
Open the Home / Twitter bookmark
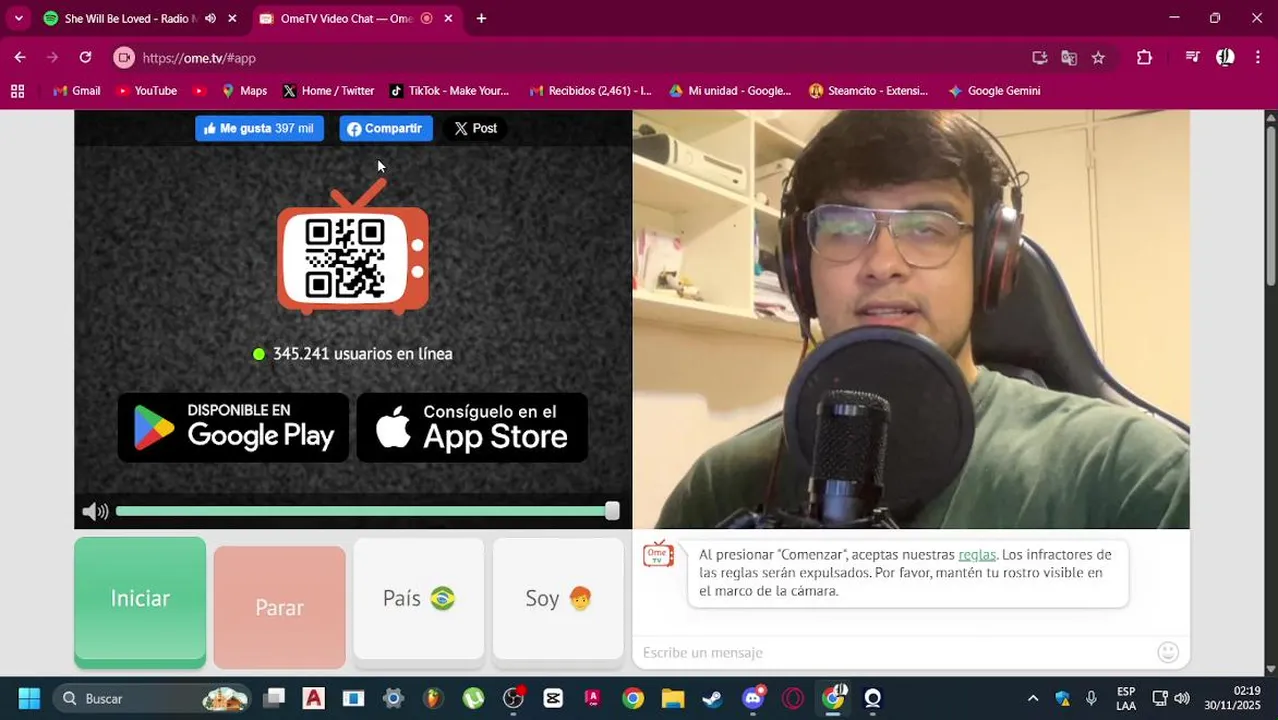click(x=328, y=91)
